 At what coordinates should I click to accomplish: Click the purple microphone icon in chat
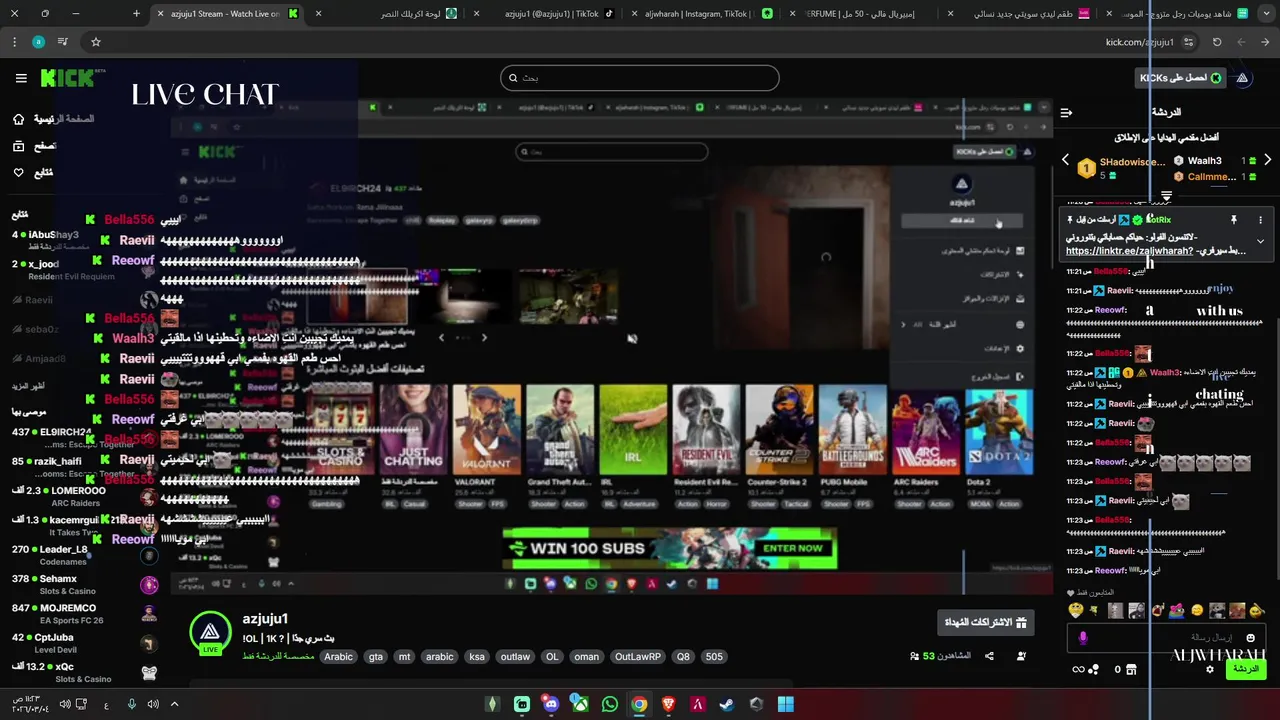(x=1083, y=638)
